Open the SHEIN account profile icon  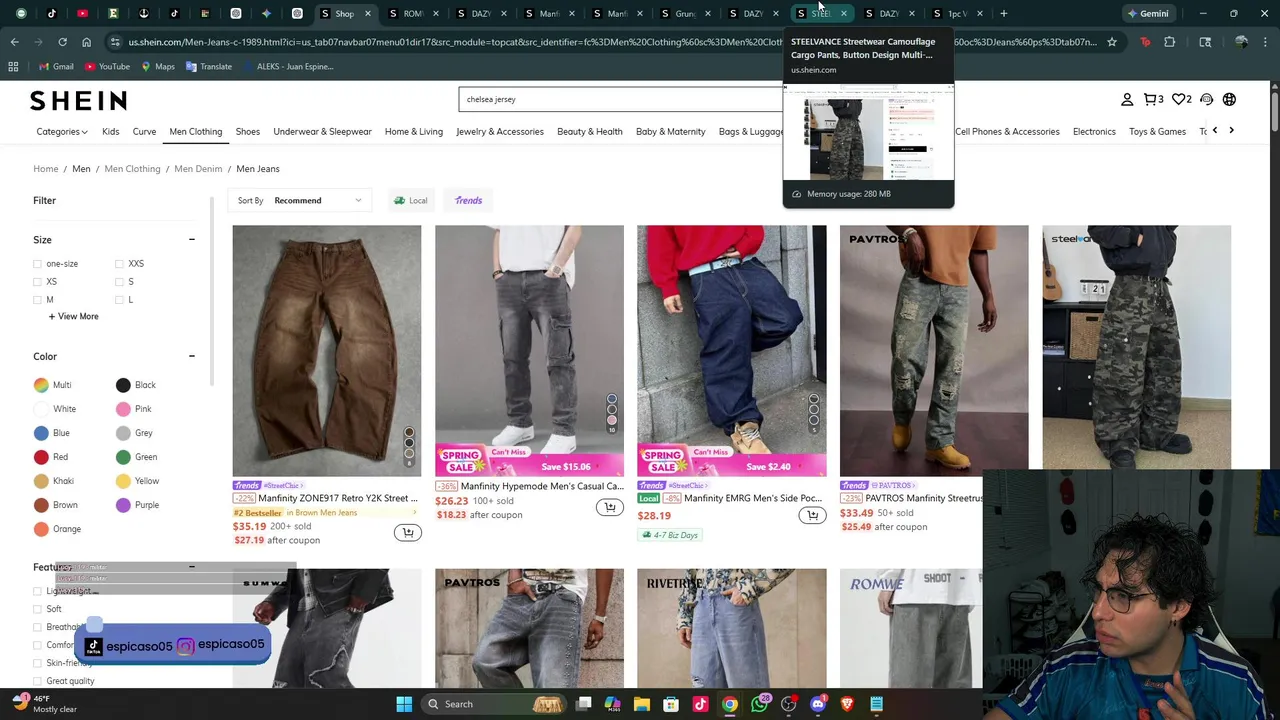pyautogui.click(x=1127, y=99)
